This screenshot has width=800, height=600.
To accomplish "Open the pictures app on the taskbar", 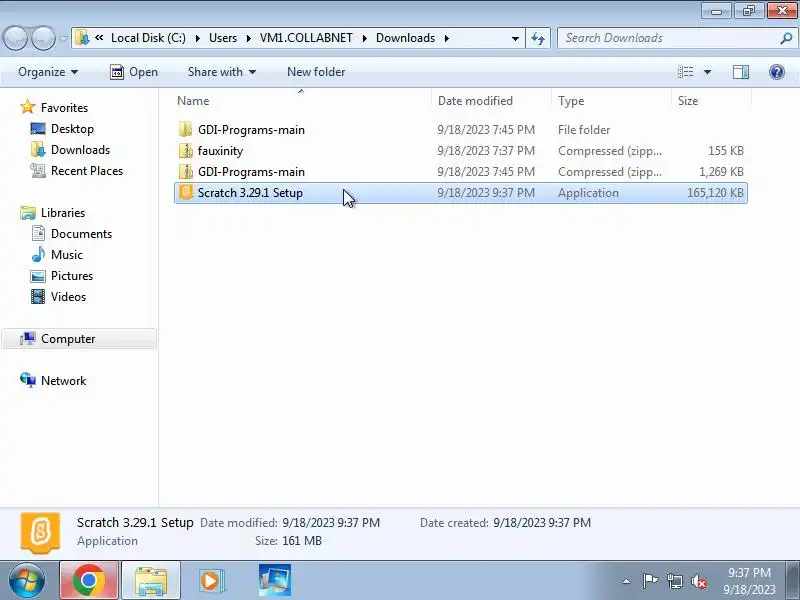I will [x=274, y=580].
